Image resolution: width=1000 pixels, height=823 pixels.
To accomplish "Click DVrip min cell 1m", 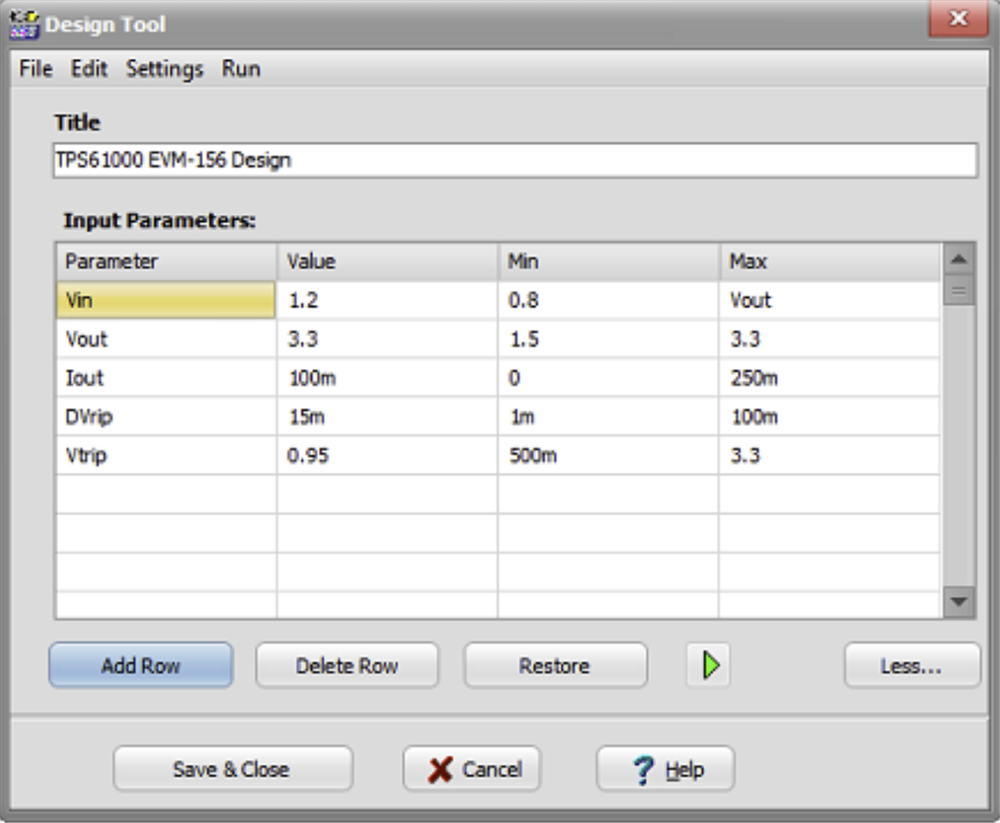I will (608, 417).
